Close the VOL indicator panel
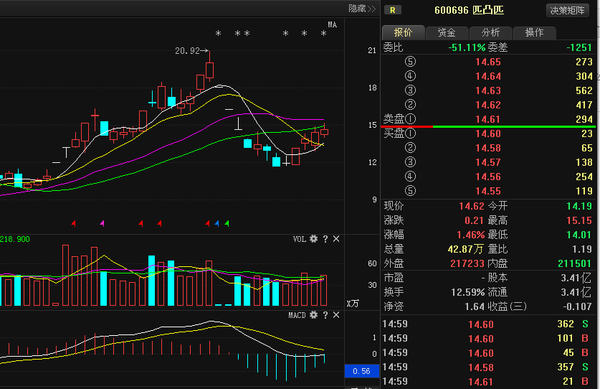Viewport: 600px width, 389px height. (336, 239)
